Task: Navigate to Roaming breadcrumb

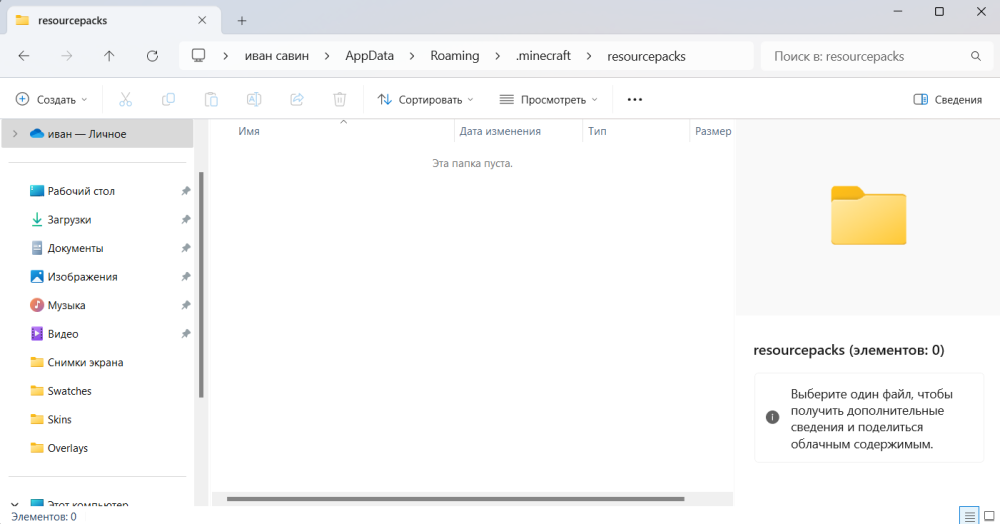Action: tap(455, 56)
